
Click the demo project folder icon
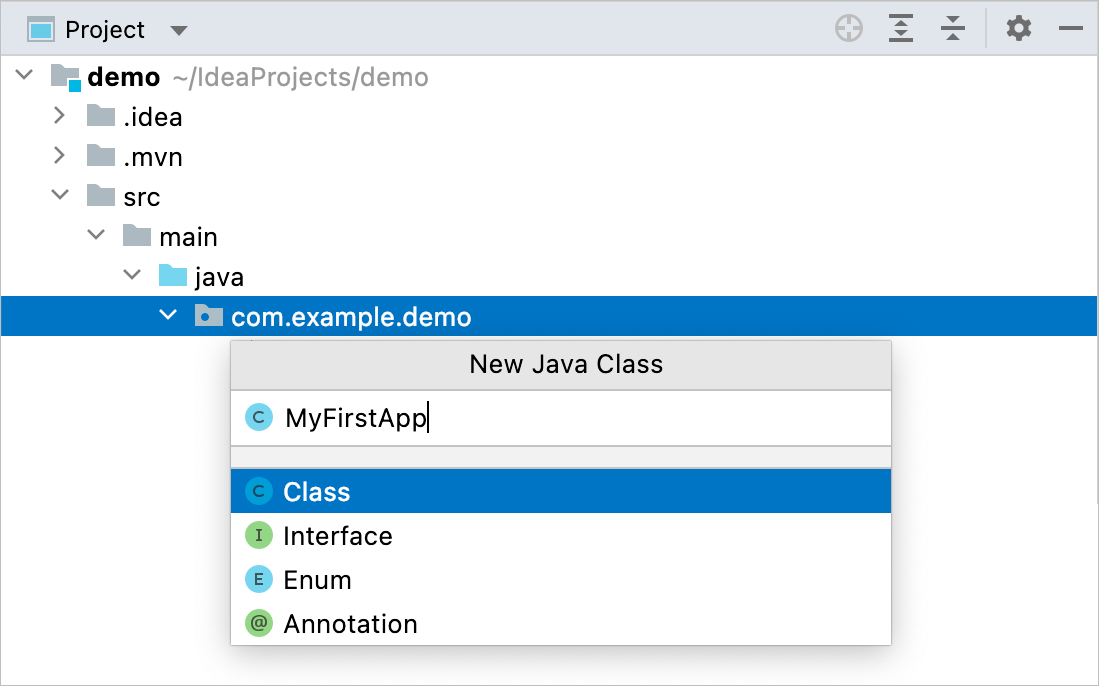click(66, 76)
